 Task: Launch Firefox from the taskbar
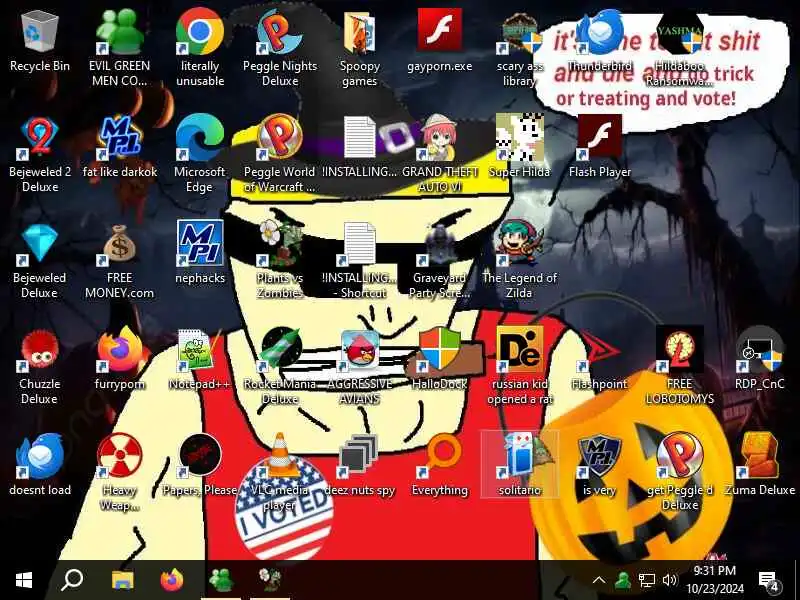pyautogui.click(x=172, y=580)
